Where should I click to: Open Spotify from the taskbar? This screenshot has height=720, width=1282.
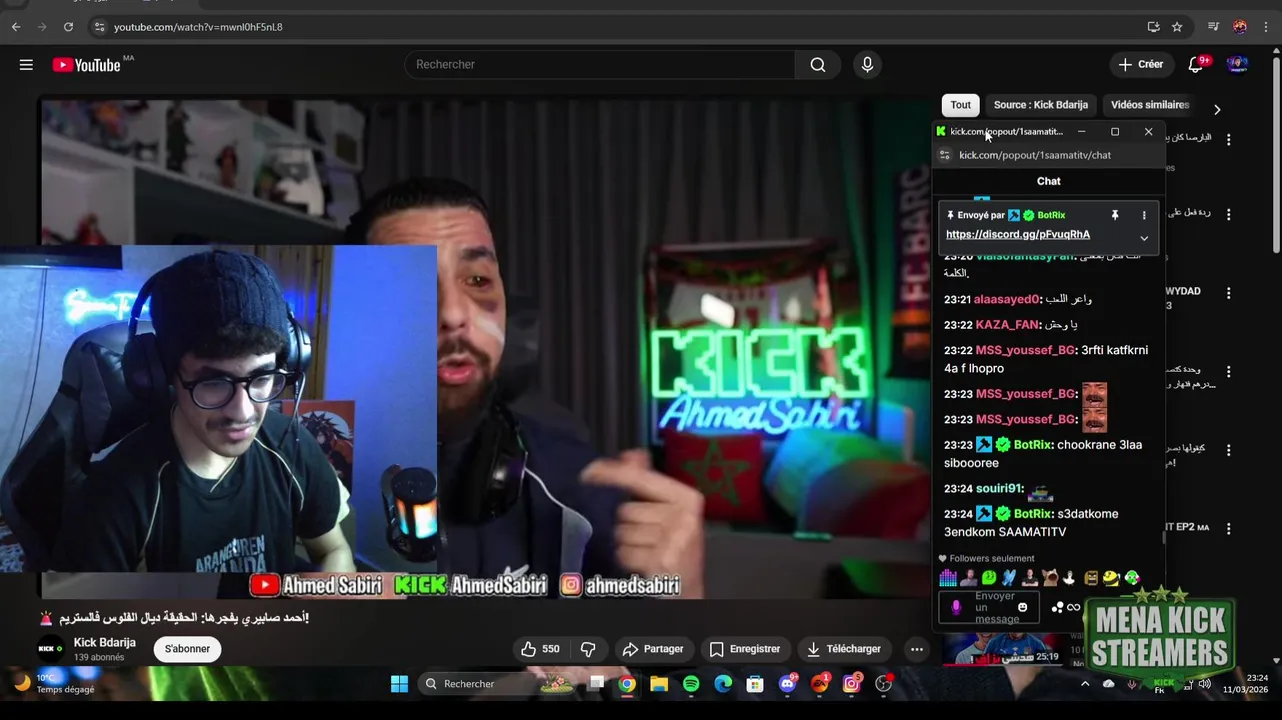pos(691,684)
